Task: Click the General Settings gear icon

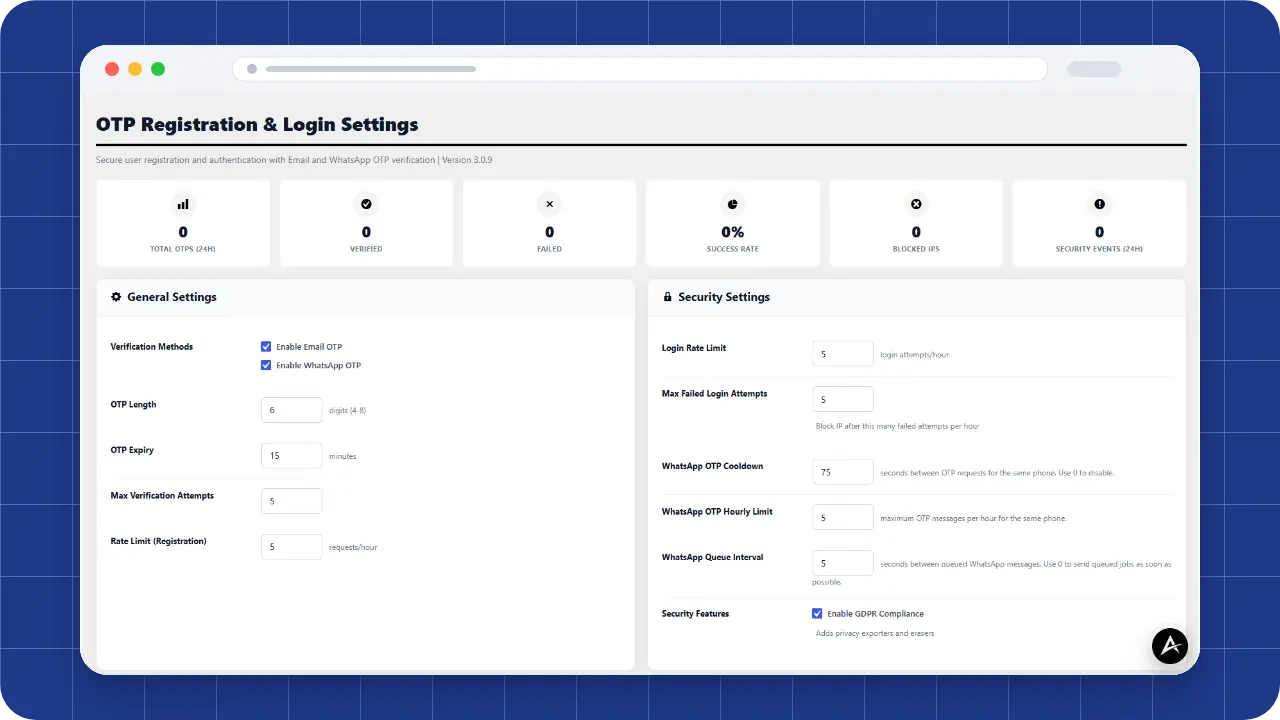Action: 116,297
